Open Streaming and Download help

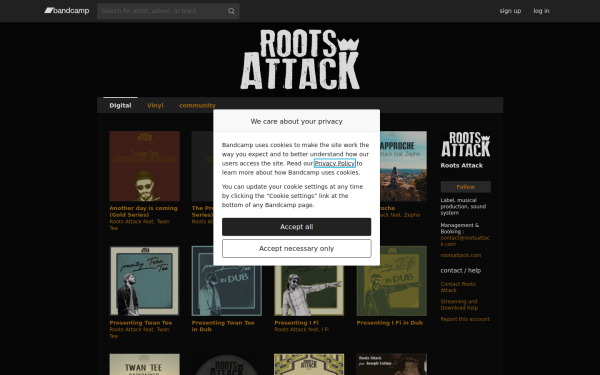(x=459, y=305)
